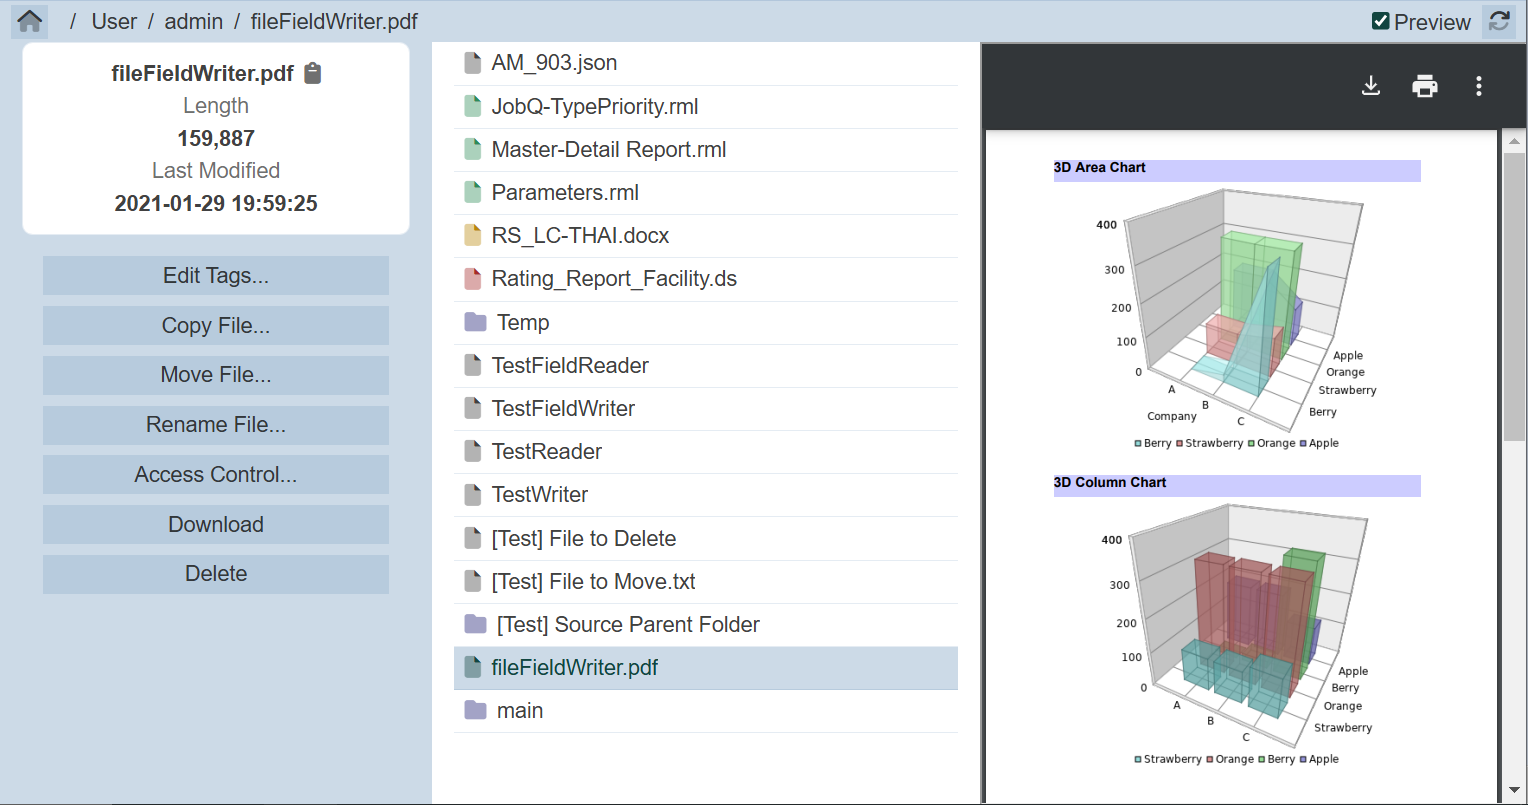The width and height of the screenshot is (1528, 805).
Task: Select the Master-Detail Report.rml file
Action: tap(608, 150)
